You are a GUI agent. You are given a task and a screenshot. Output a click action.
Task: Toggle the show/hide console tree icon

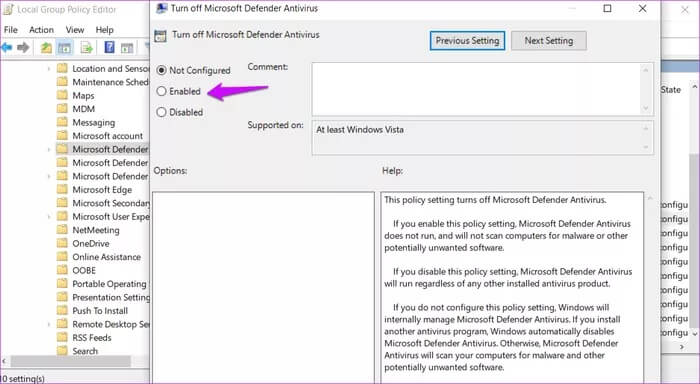pos(65,47)
